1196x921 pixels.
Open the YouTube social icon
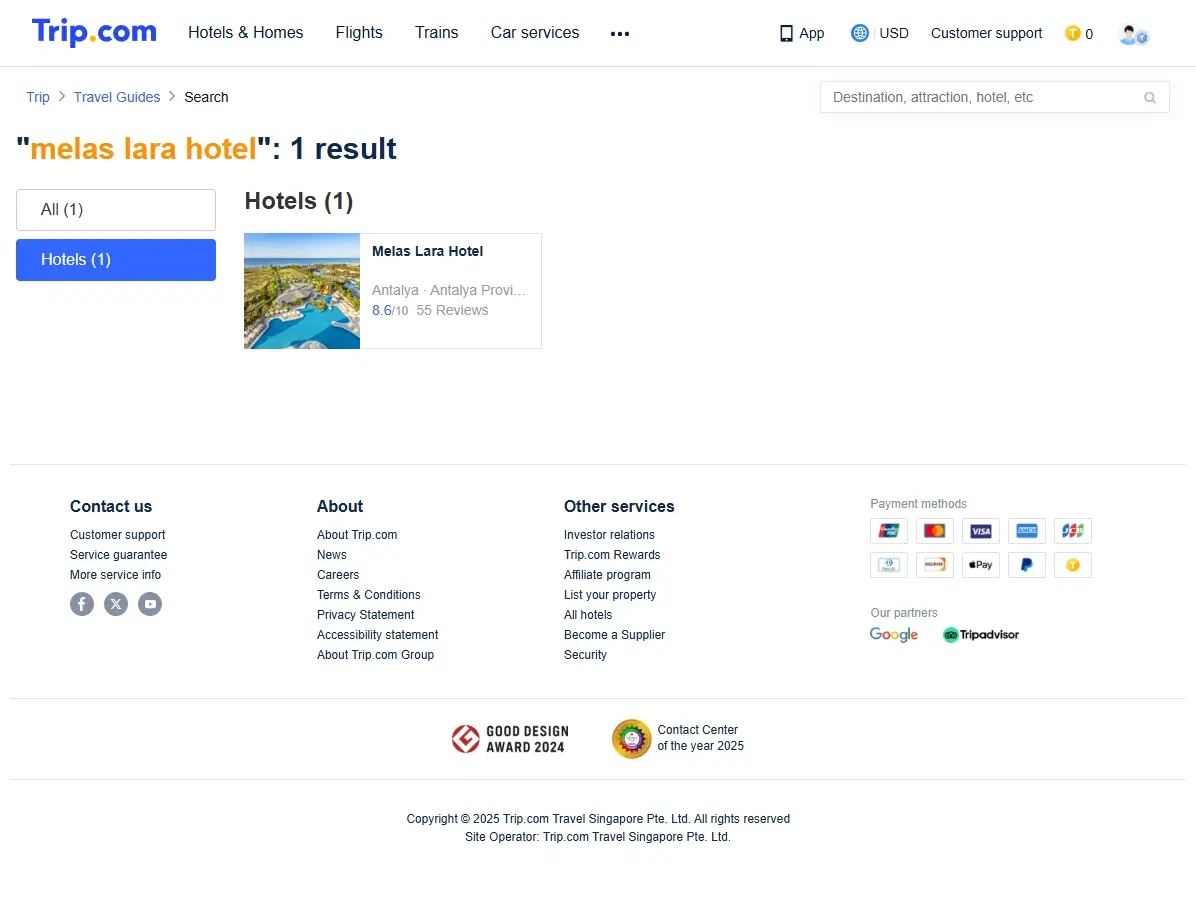tap(150, 604)
